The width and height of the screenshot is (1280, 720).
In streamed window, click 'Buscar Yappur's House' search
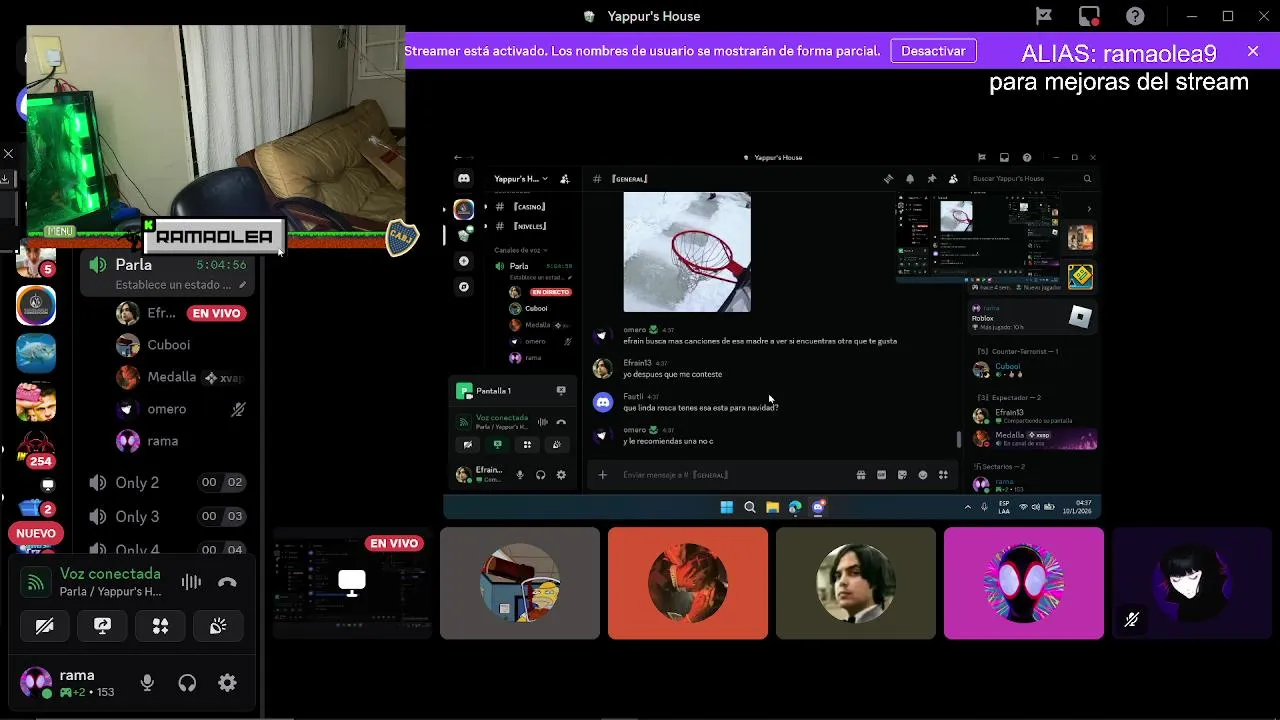[x=1032, y=179]
